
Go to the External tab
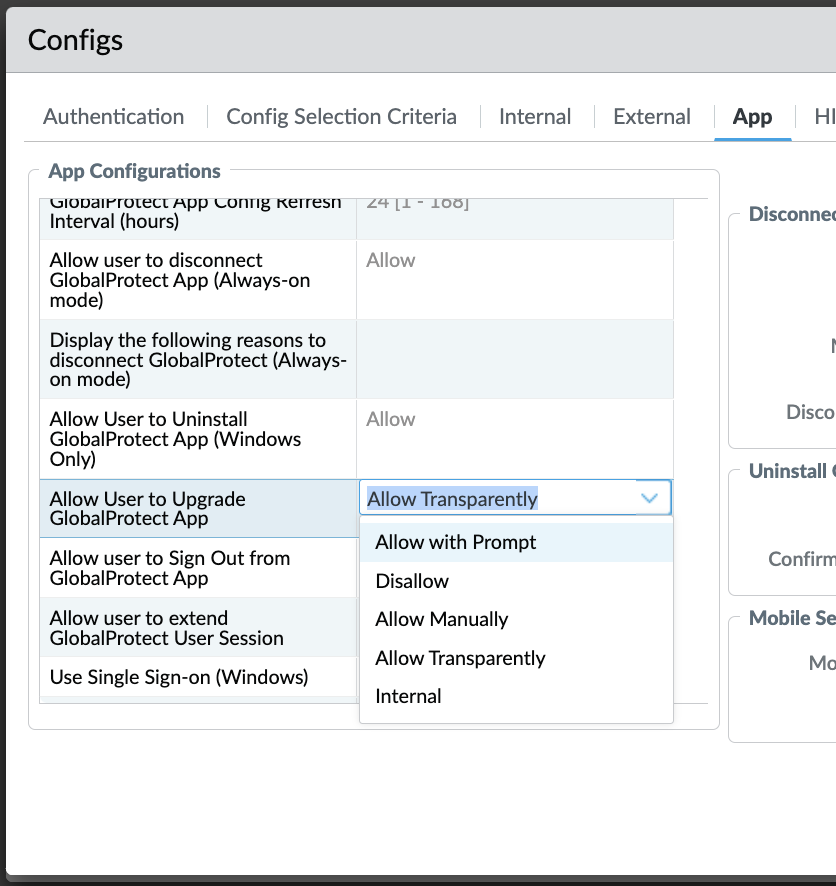(652, 116)
